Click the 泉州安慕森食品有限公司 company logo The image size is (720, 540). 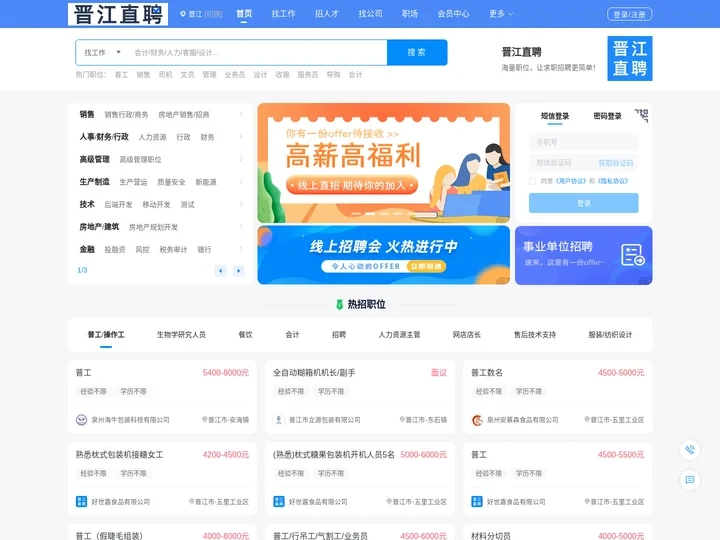click(x=477, y=420)
